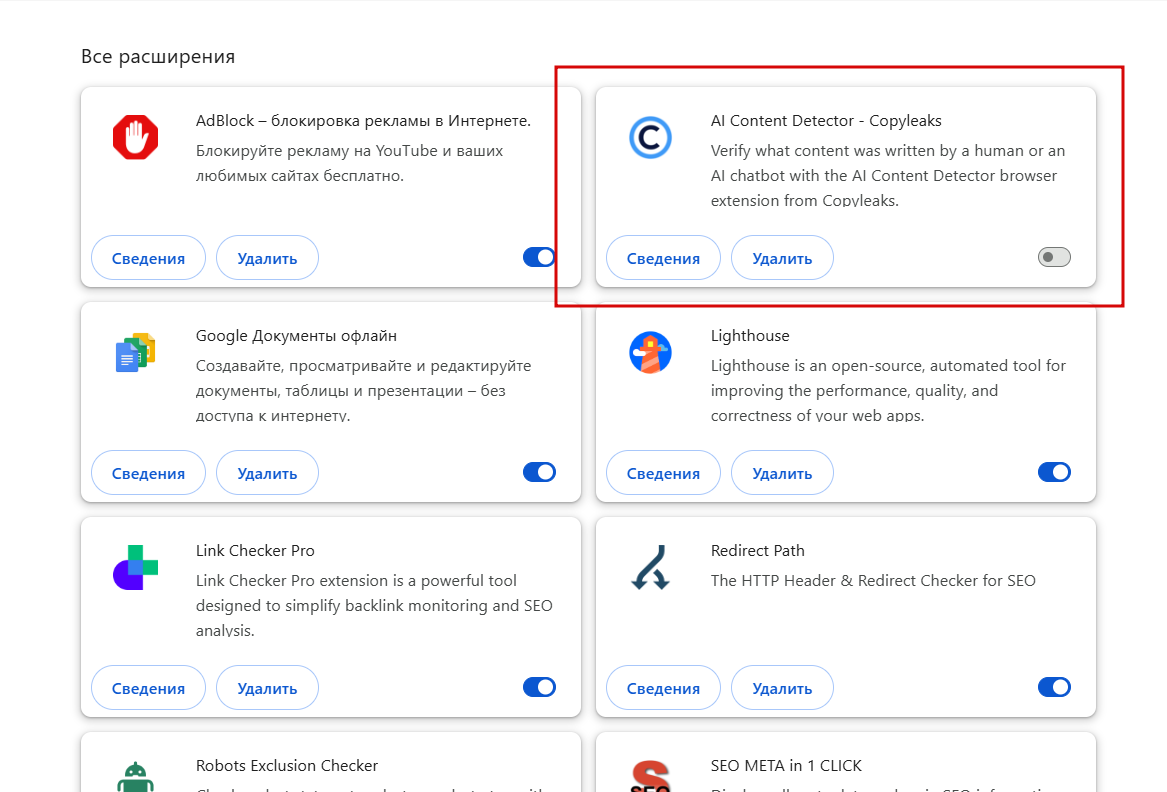Viewport: 1167px width, 792px height.
Task: Disable the Redirect Path extension toggle
Action: [x=1054, y=687]
